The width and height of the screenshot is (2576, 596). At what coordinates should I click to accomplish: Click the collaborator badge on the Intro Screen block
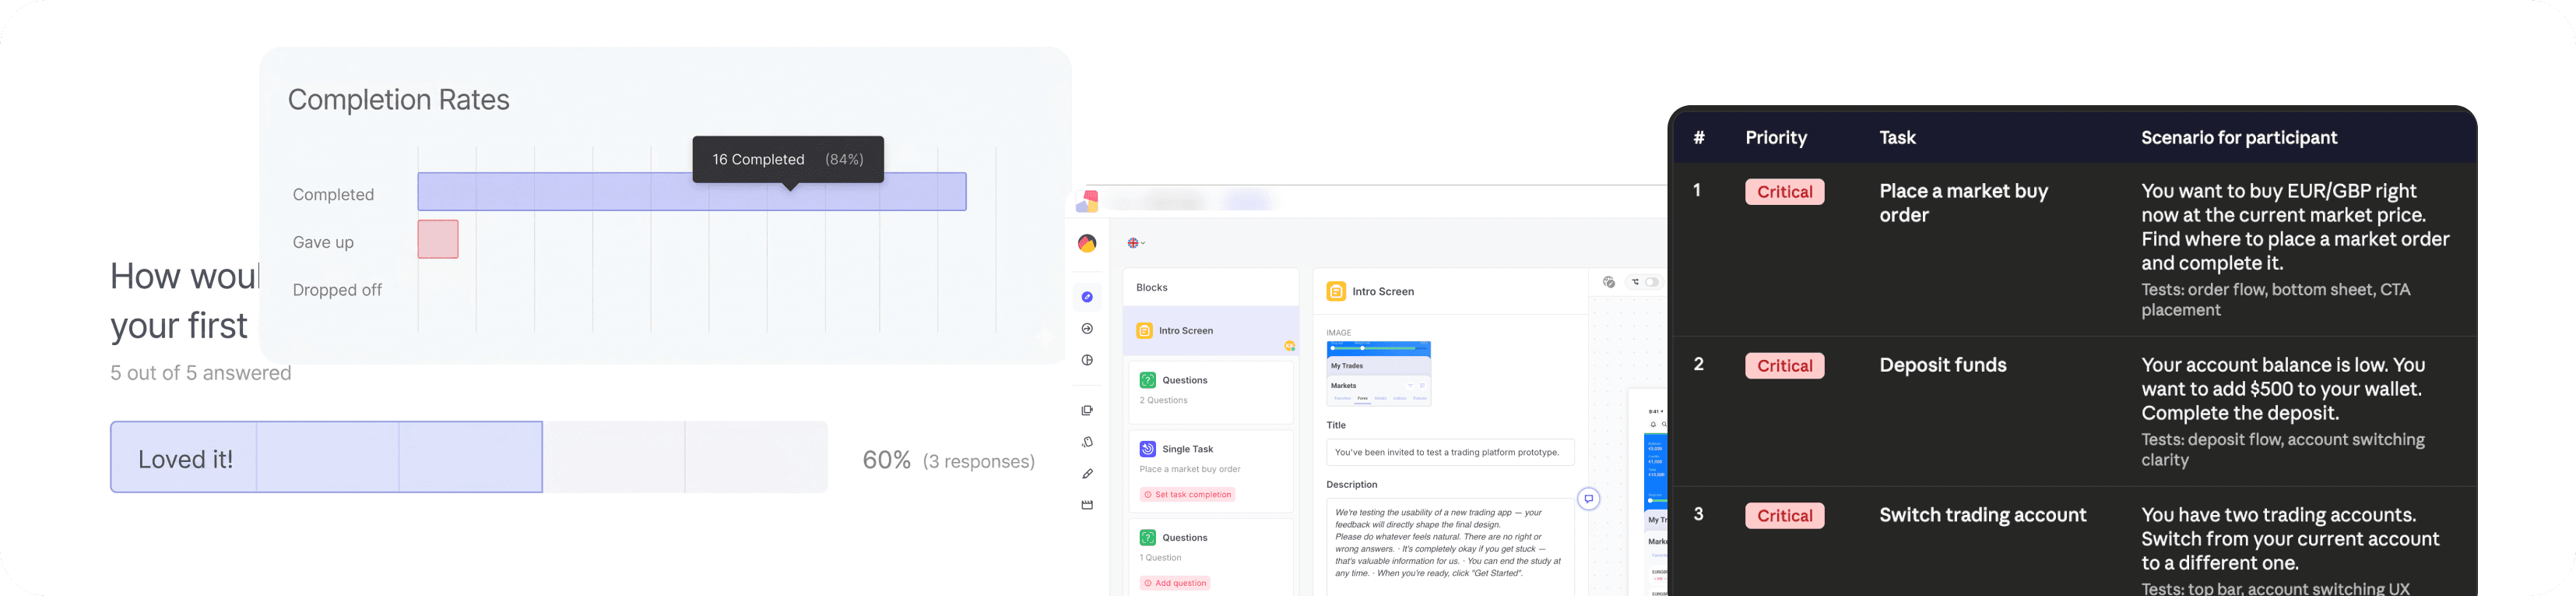pyautogui.click(x=1290, y=346)
